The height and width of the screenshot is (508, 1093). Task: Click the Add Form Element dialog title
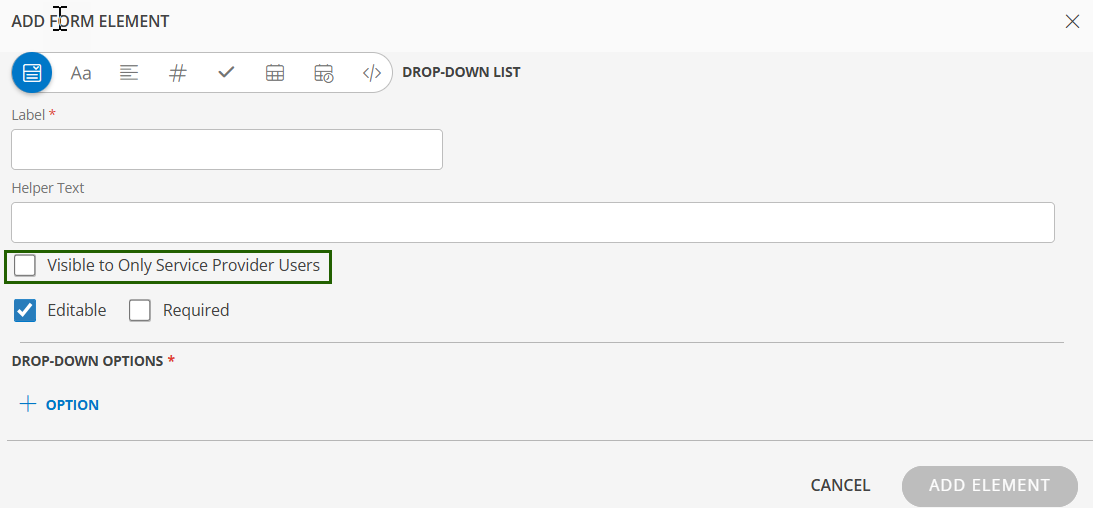[x=90, y=21]
